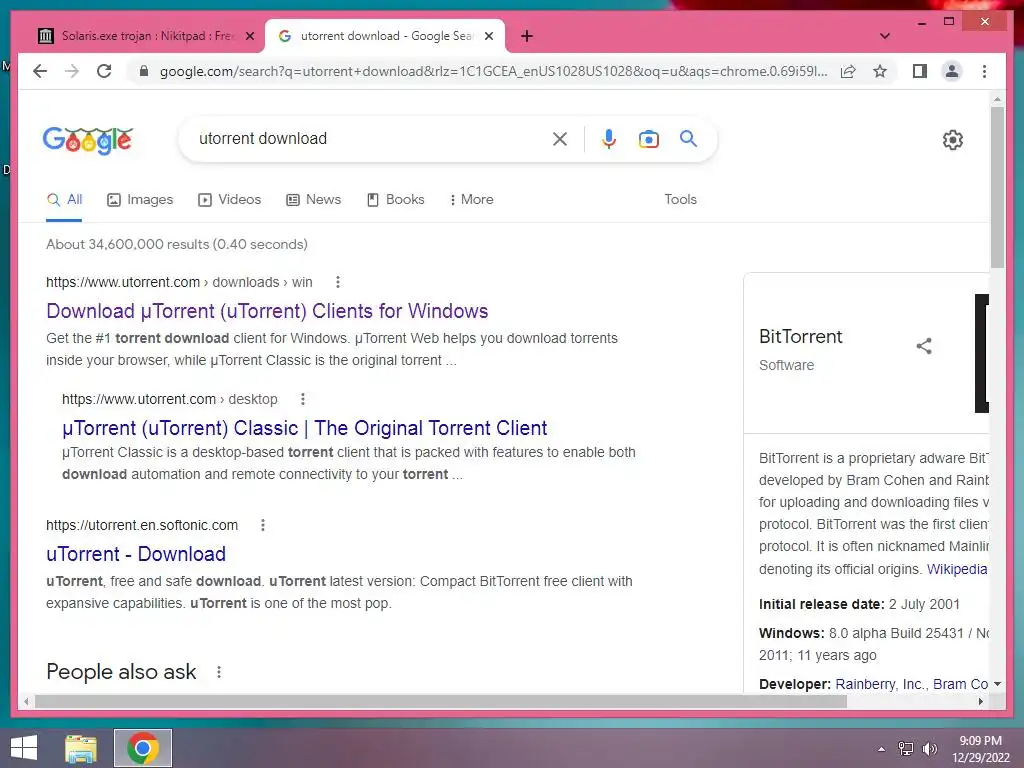Open search Tools options

pos(680,200)
